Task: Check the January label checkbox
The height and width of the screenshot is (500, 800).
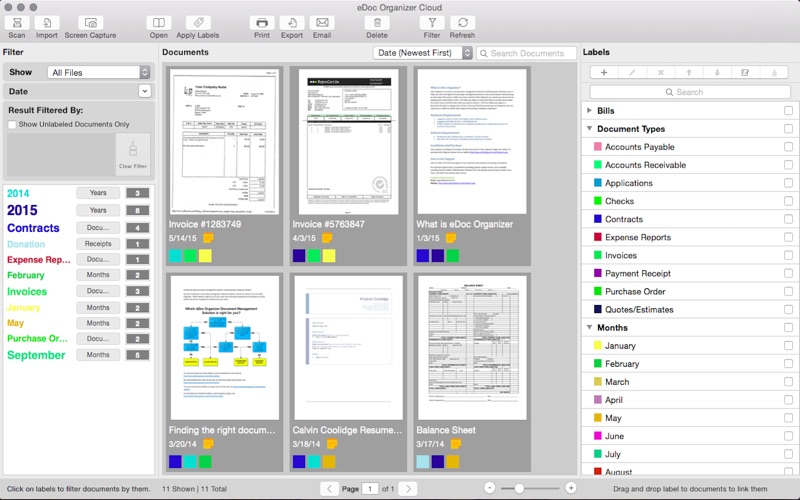Action: tap(788, 346)
